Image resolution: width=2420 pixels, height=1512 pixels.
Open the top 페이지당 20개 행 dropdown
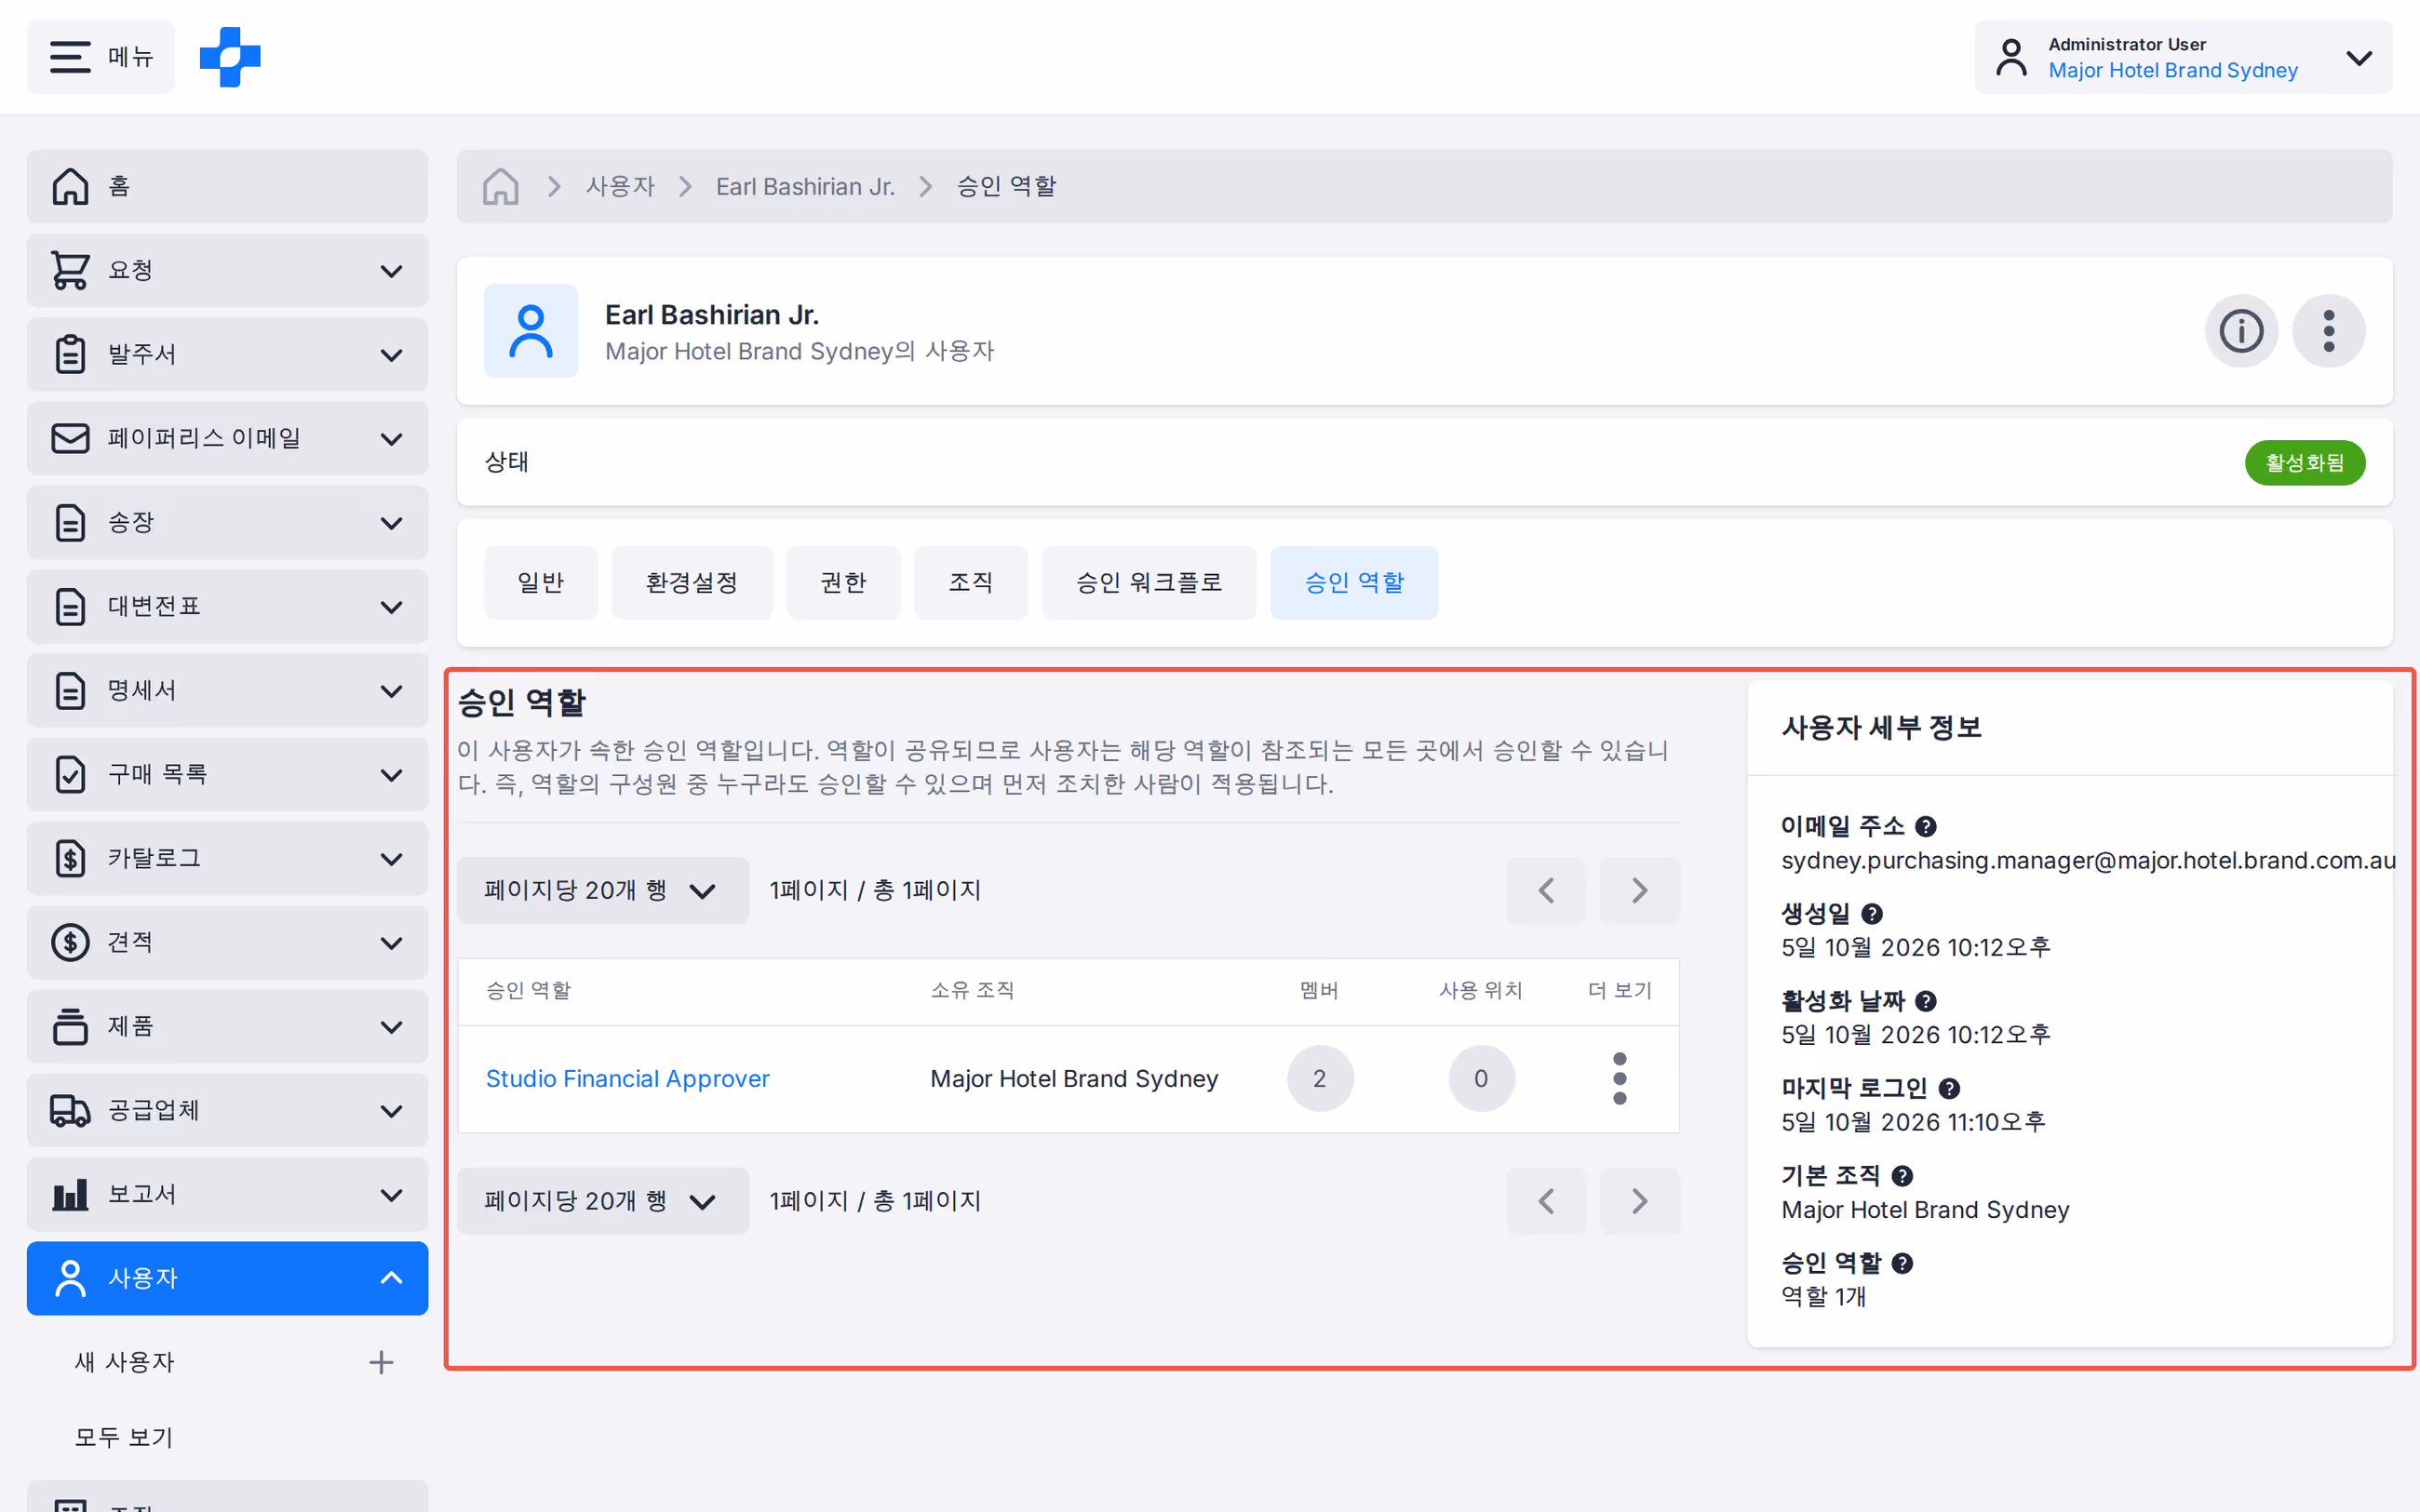click(603, 890)
